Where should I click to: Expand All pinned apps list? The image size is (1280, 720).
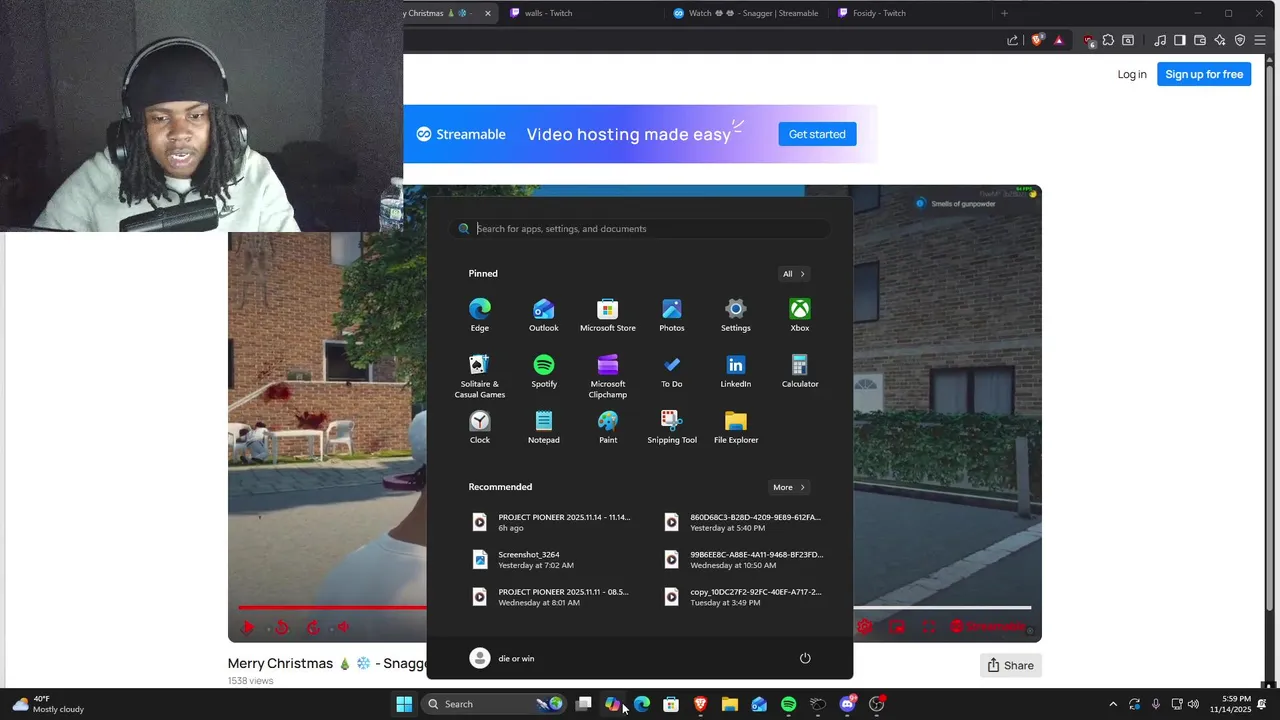click(x=794, y=274)
